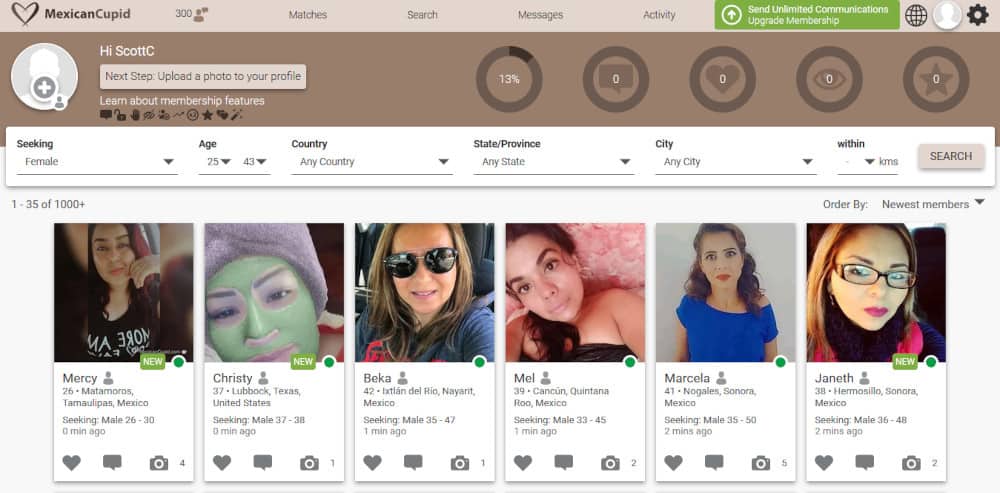Screen dimensions: 1000x493
Task: Click the SEARCH button
Action: 951,156
